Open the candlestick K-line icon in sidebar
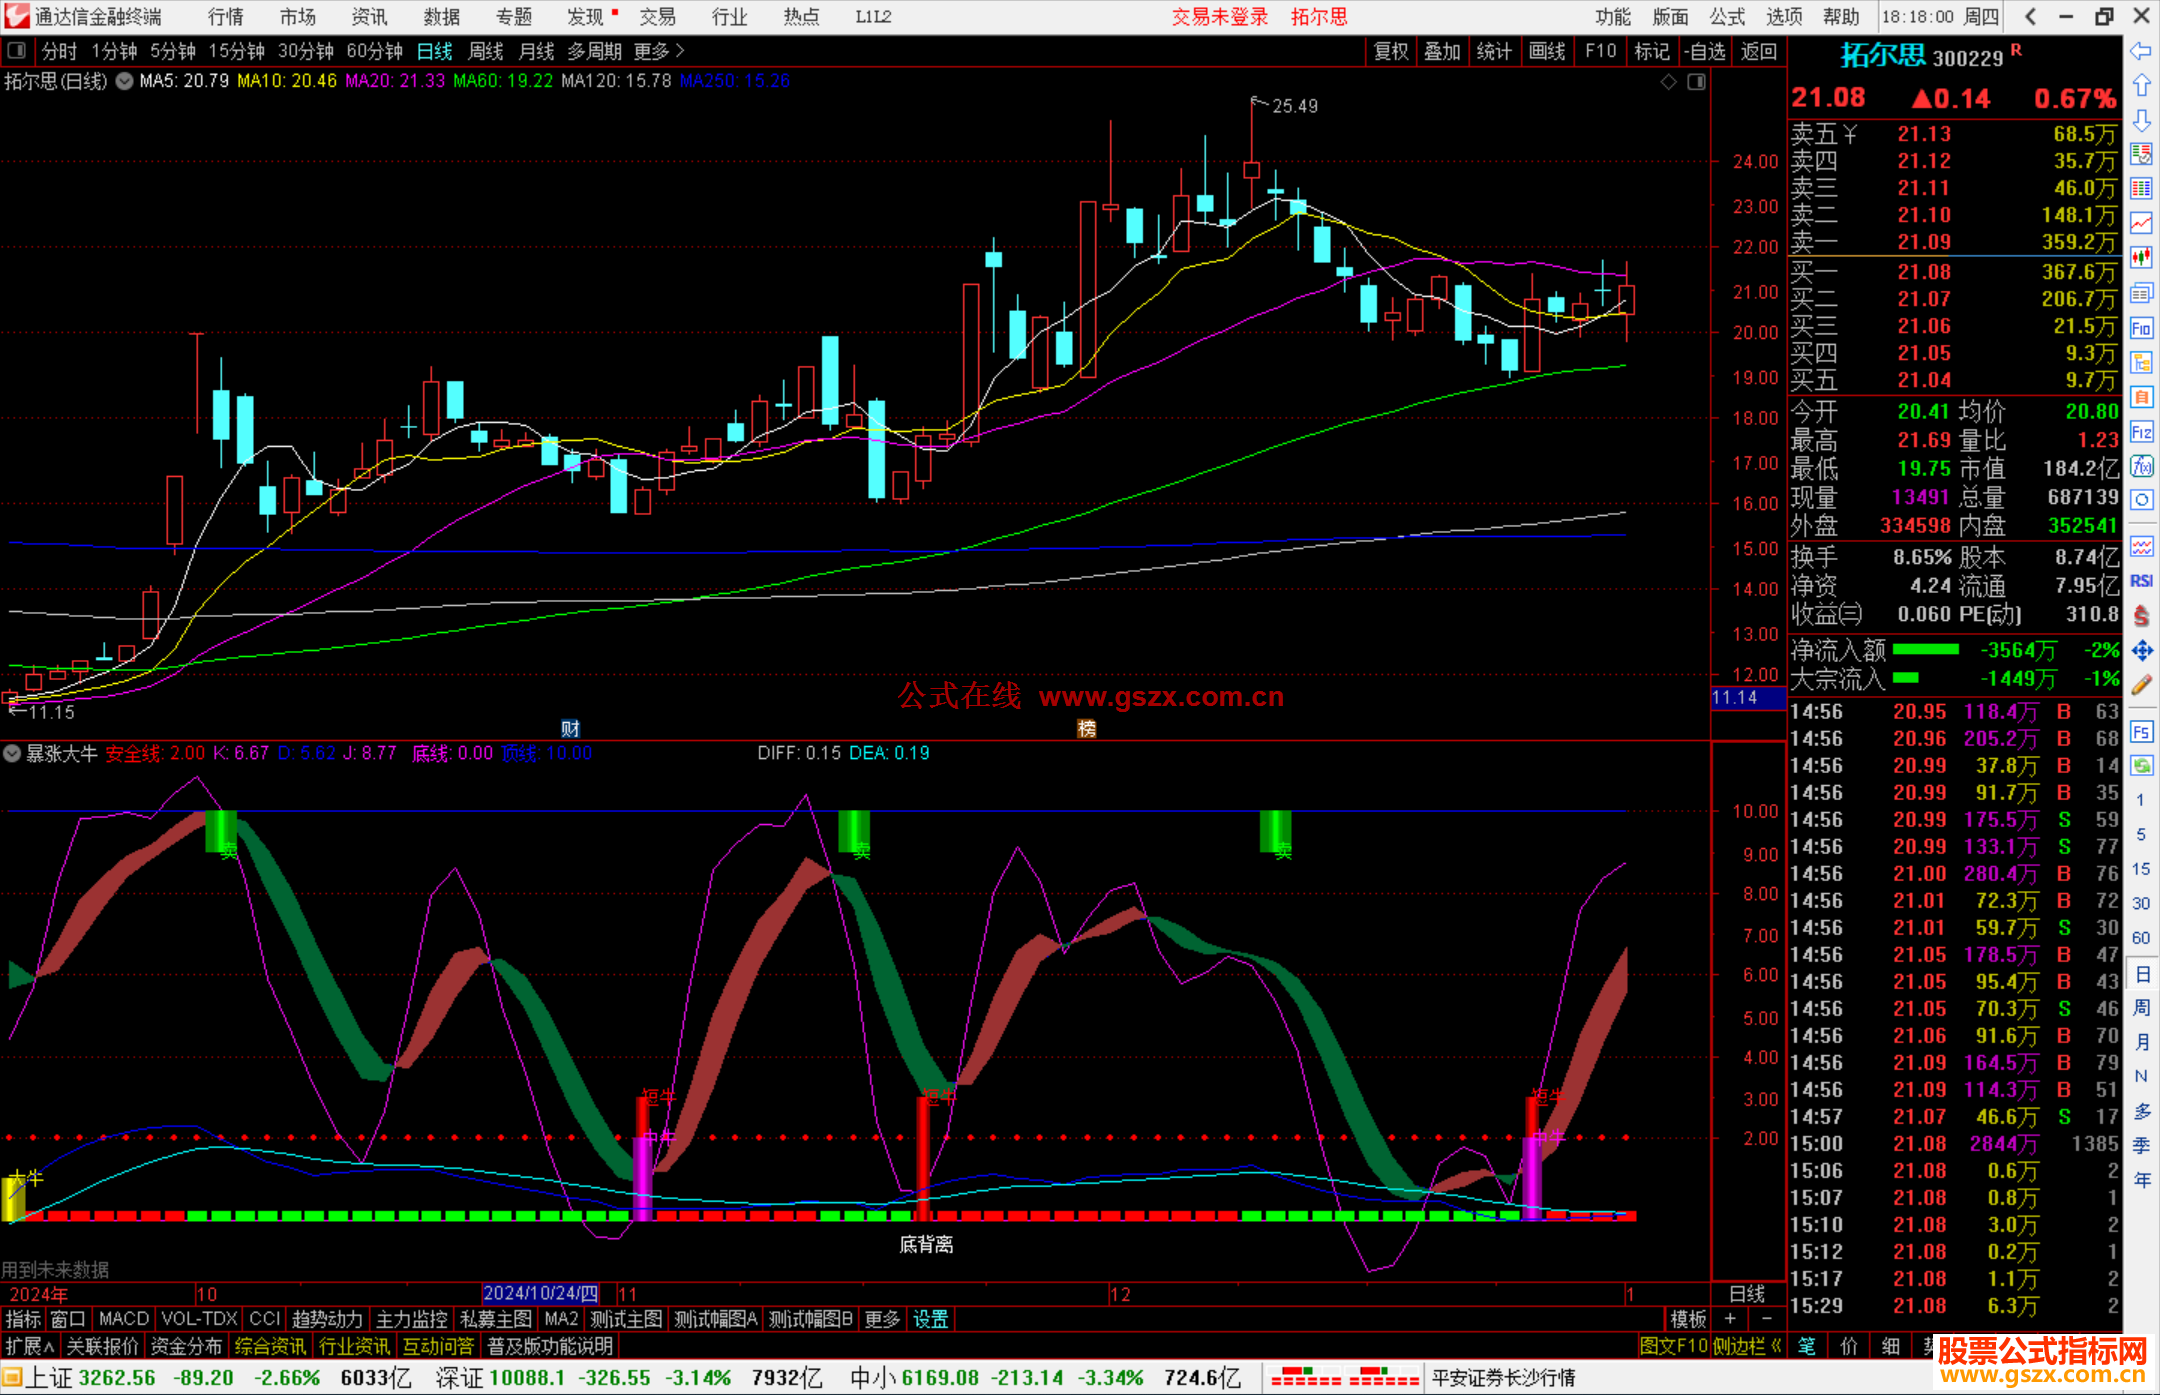2160x1395 pixels. [x=2141, y=258]
